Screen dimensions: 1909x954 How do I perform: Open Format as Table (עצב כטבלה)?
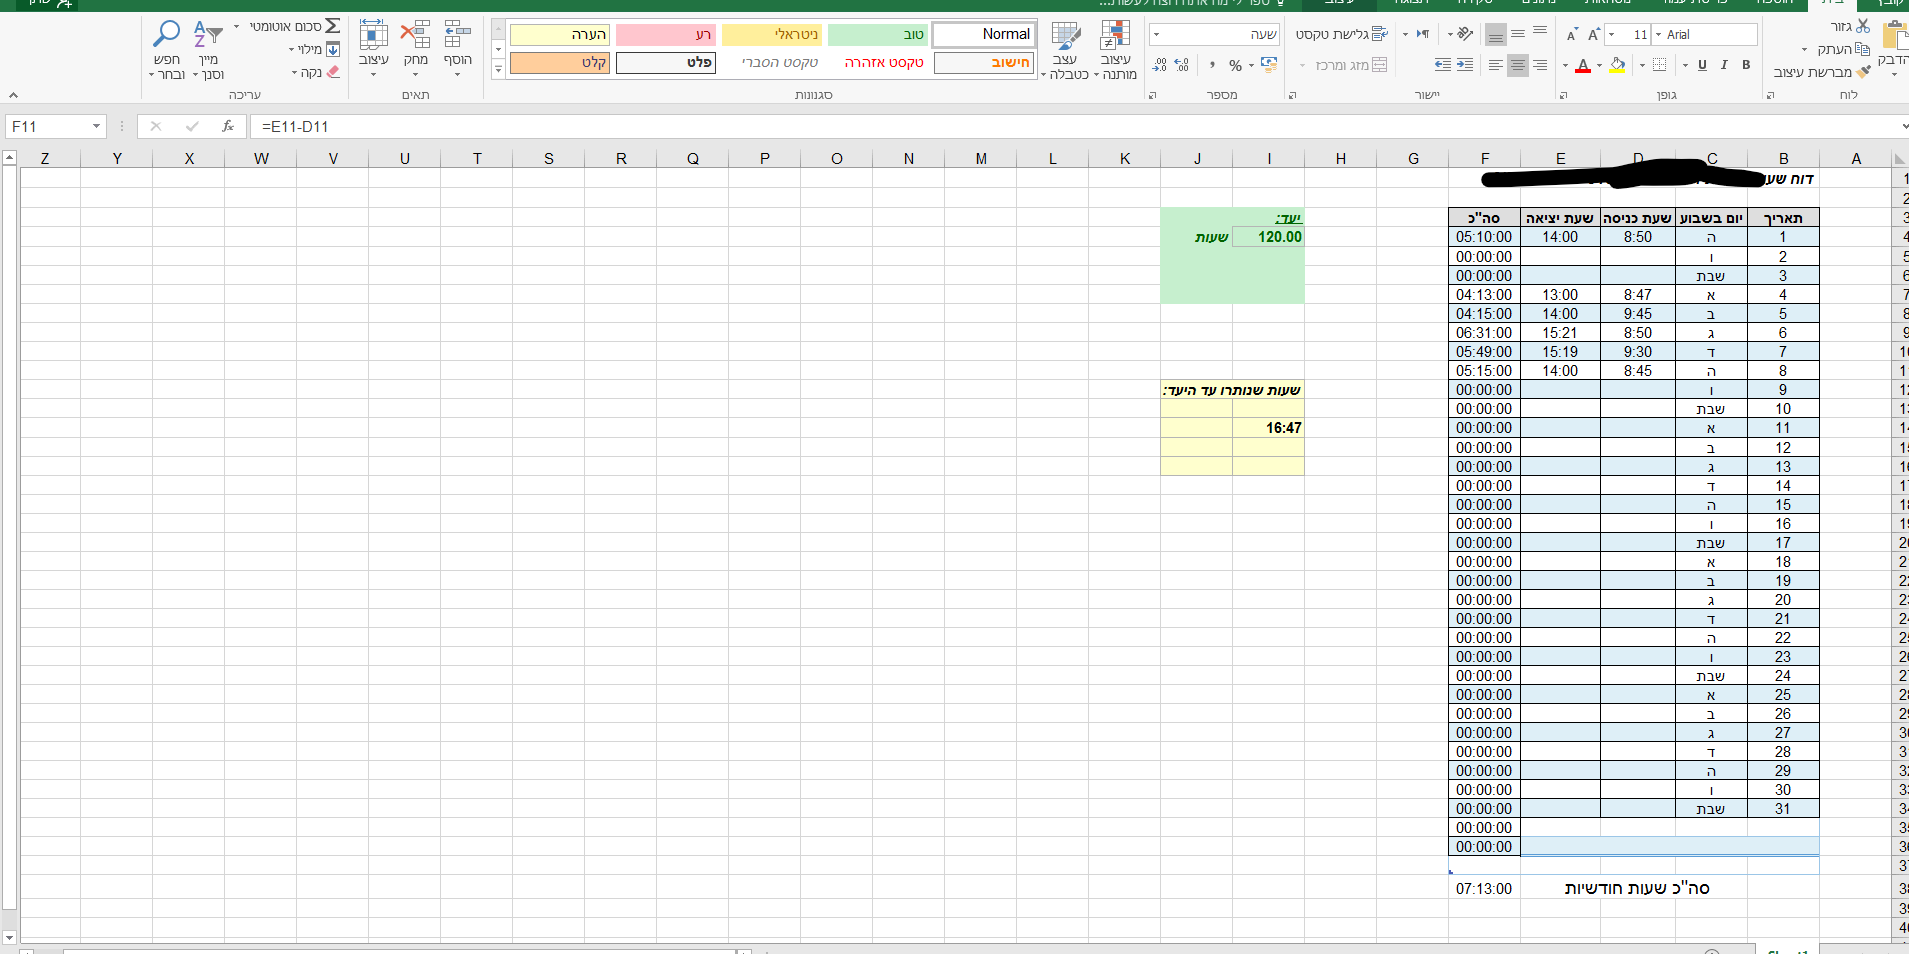point(1066,49)
